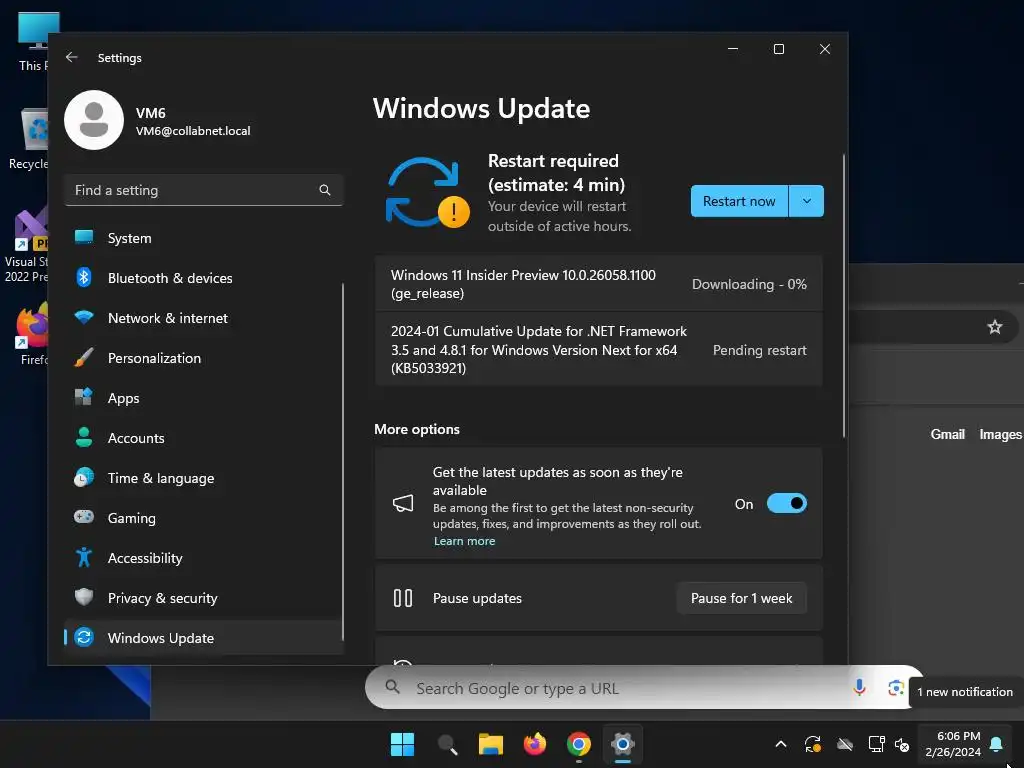
Task: Click Pause for 1 week button
Action: pyautogui.click(x=741, y=598)
